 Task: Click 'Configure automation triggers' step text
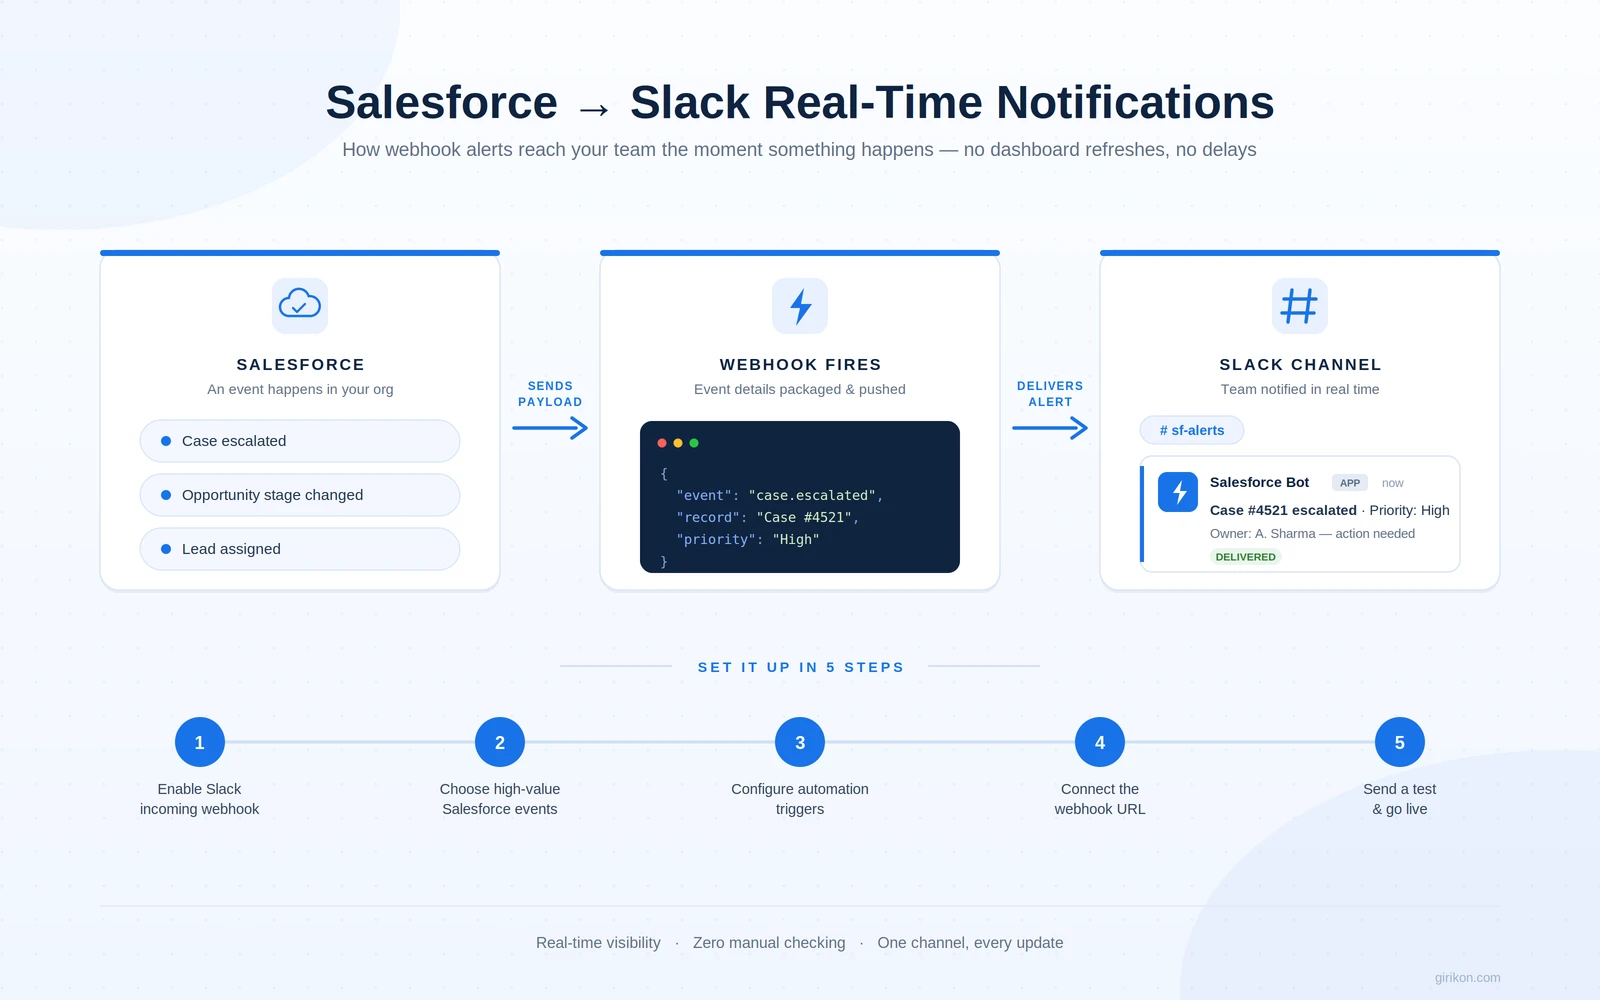coord(800,799)
